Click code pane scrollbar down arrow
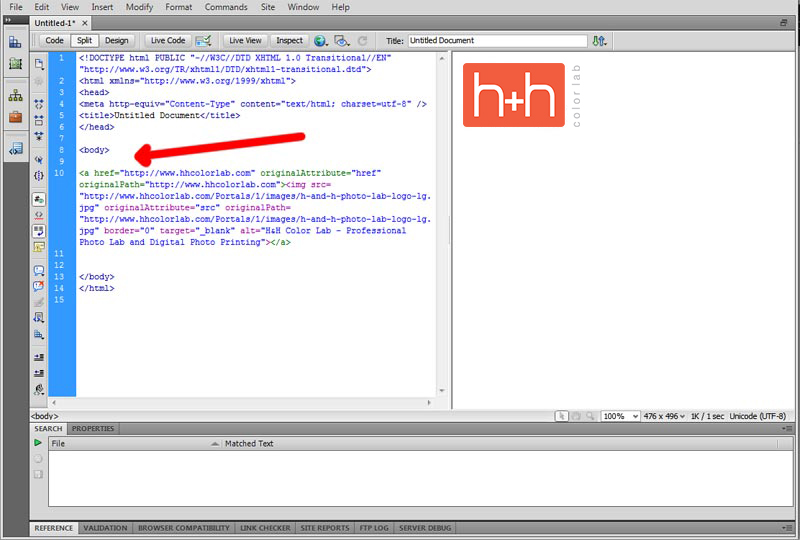 click(442, 390)
